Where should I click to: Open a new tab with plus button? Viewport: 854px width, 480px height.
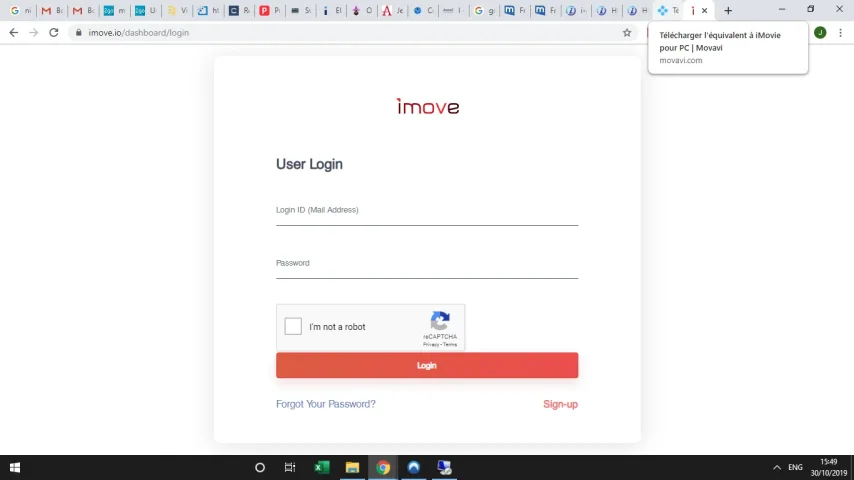(x=728, y=10)
